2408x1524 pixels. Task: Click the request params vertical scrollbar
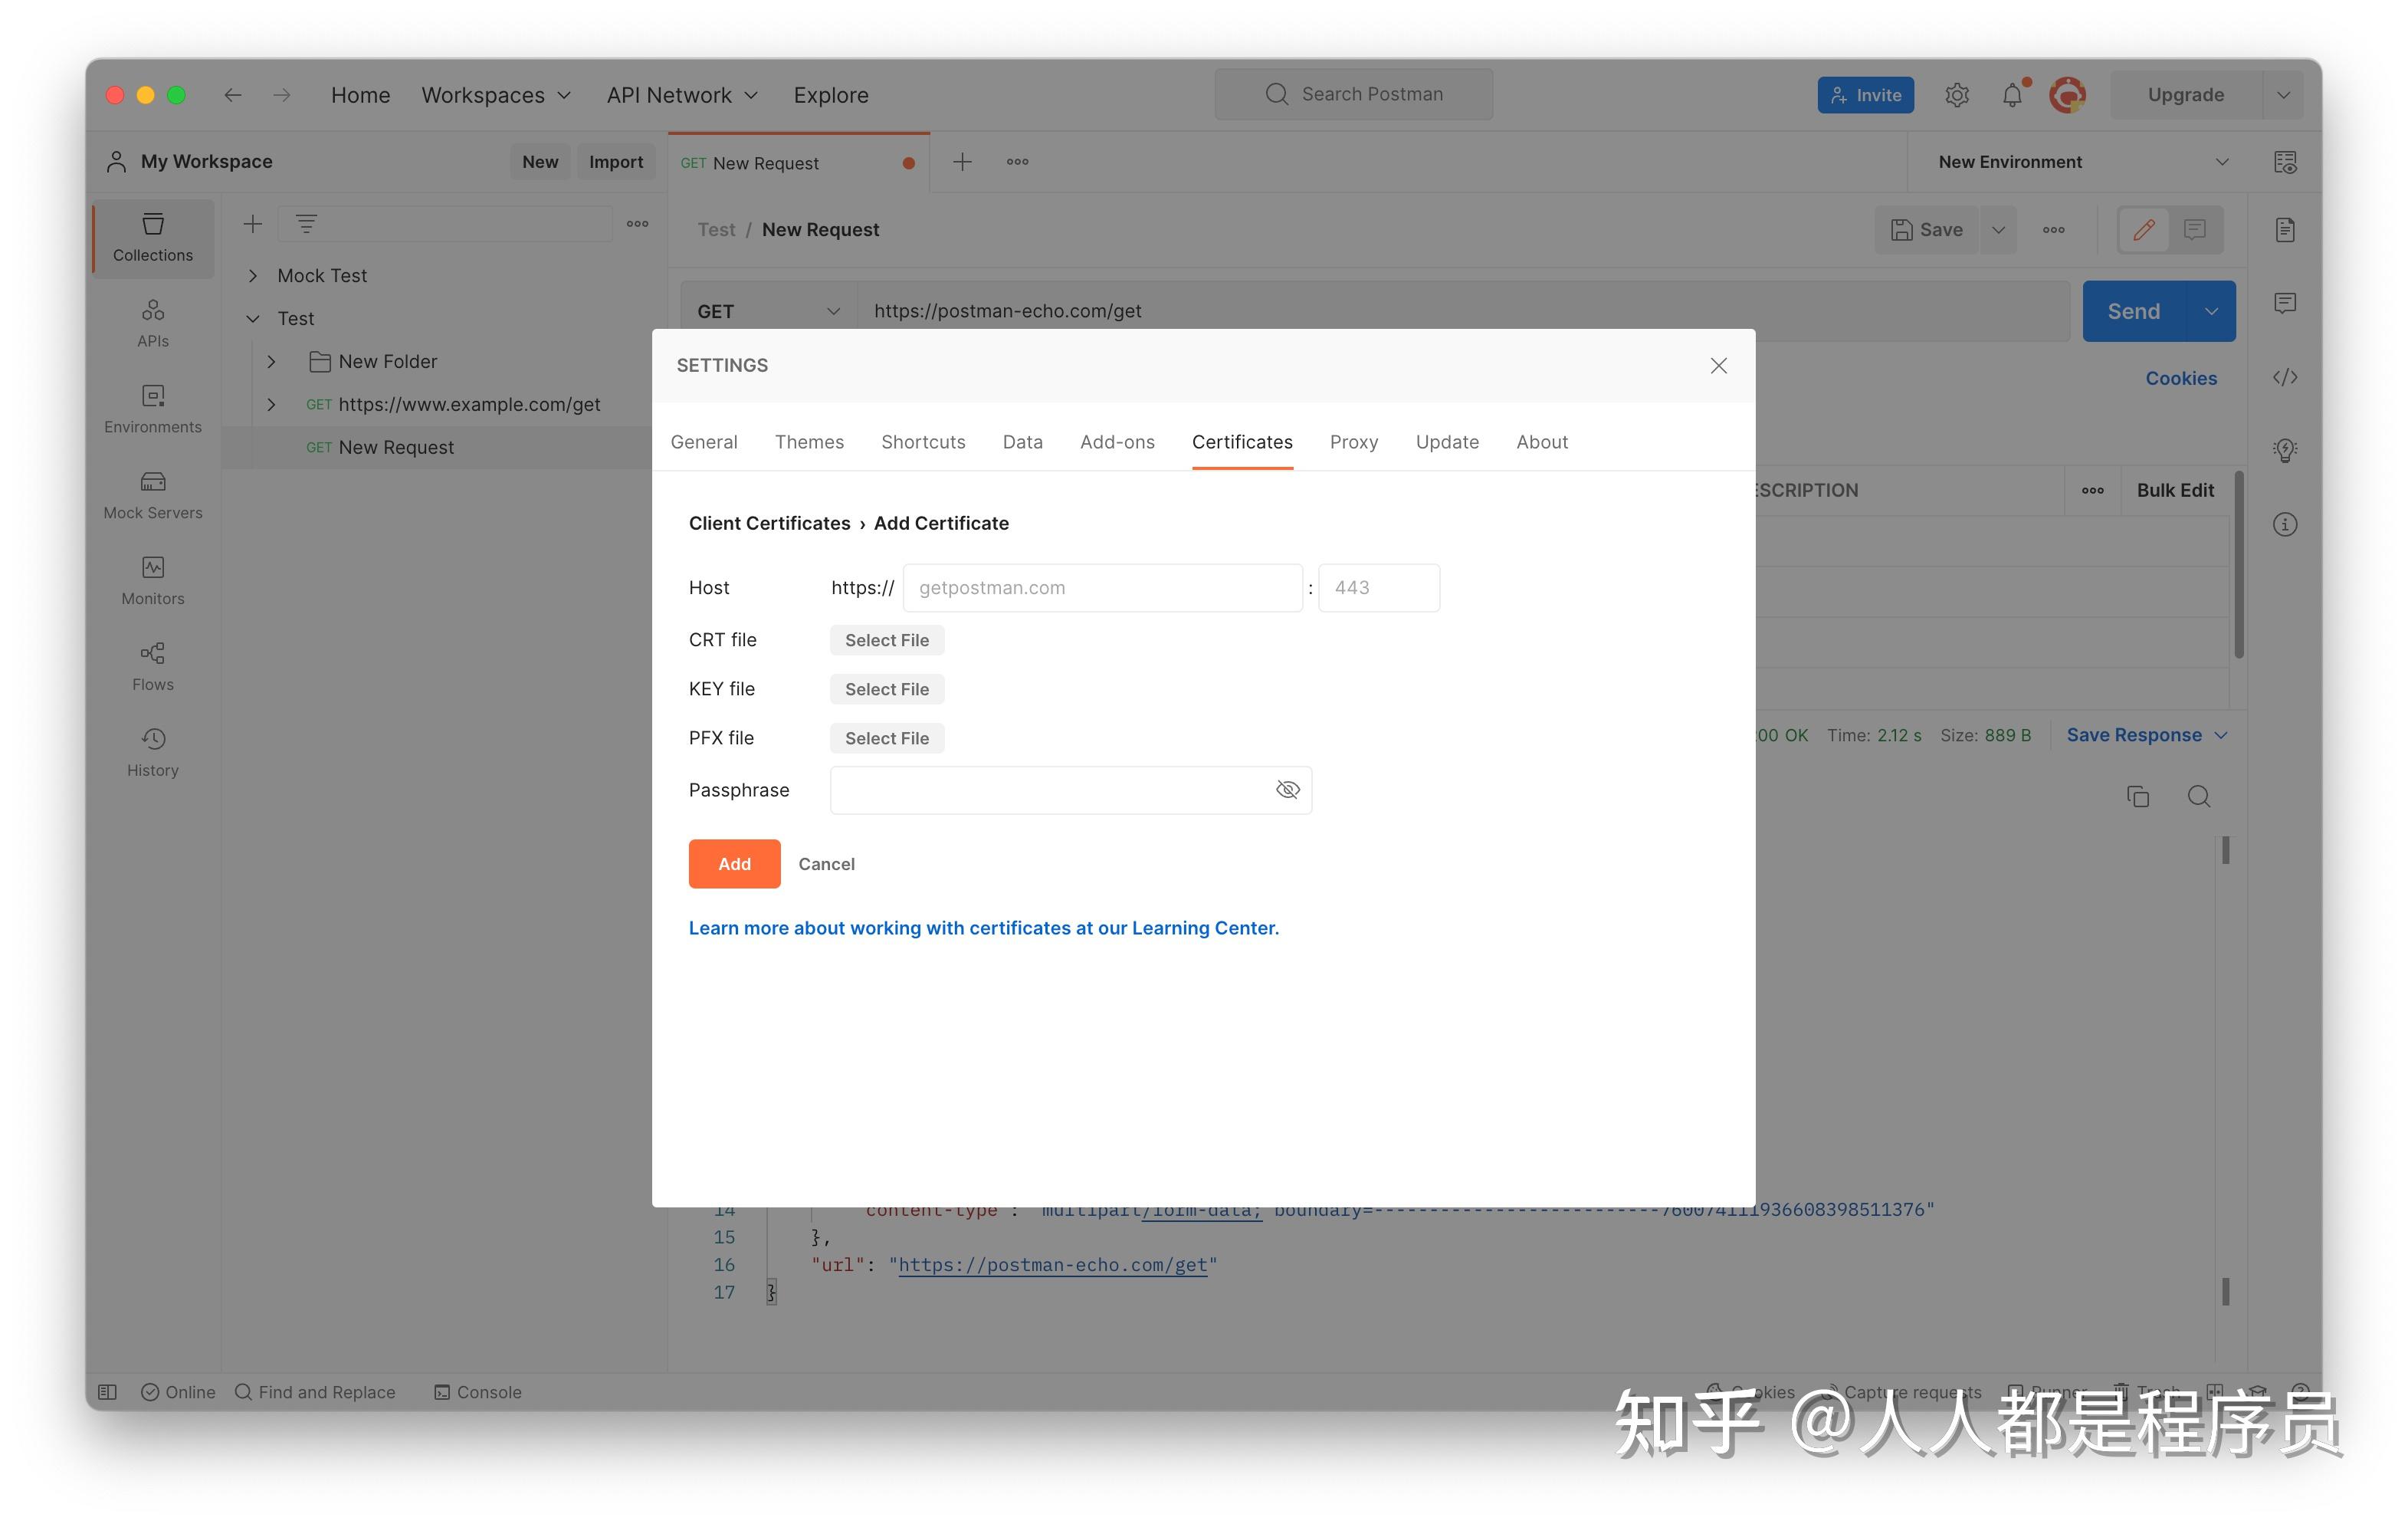[2238, 565]
